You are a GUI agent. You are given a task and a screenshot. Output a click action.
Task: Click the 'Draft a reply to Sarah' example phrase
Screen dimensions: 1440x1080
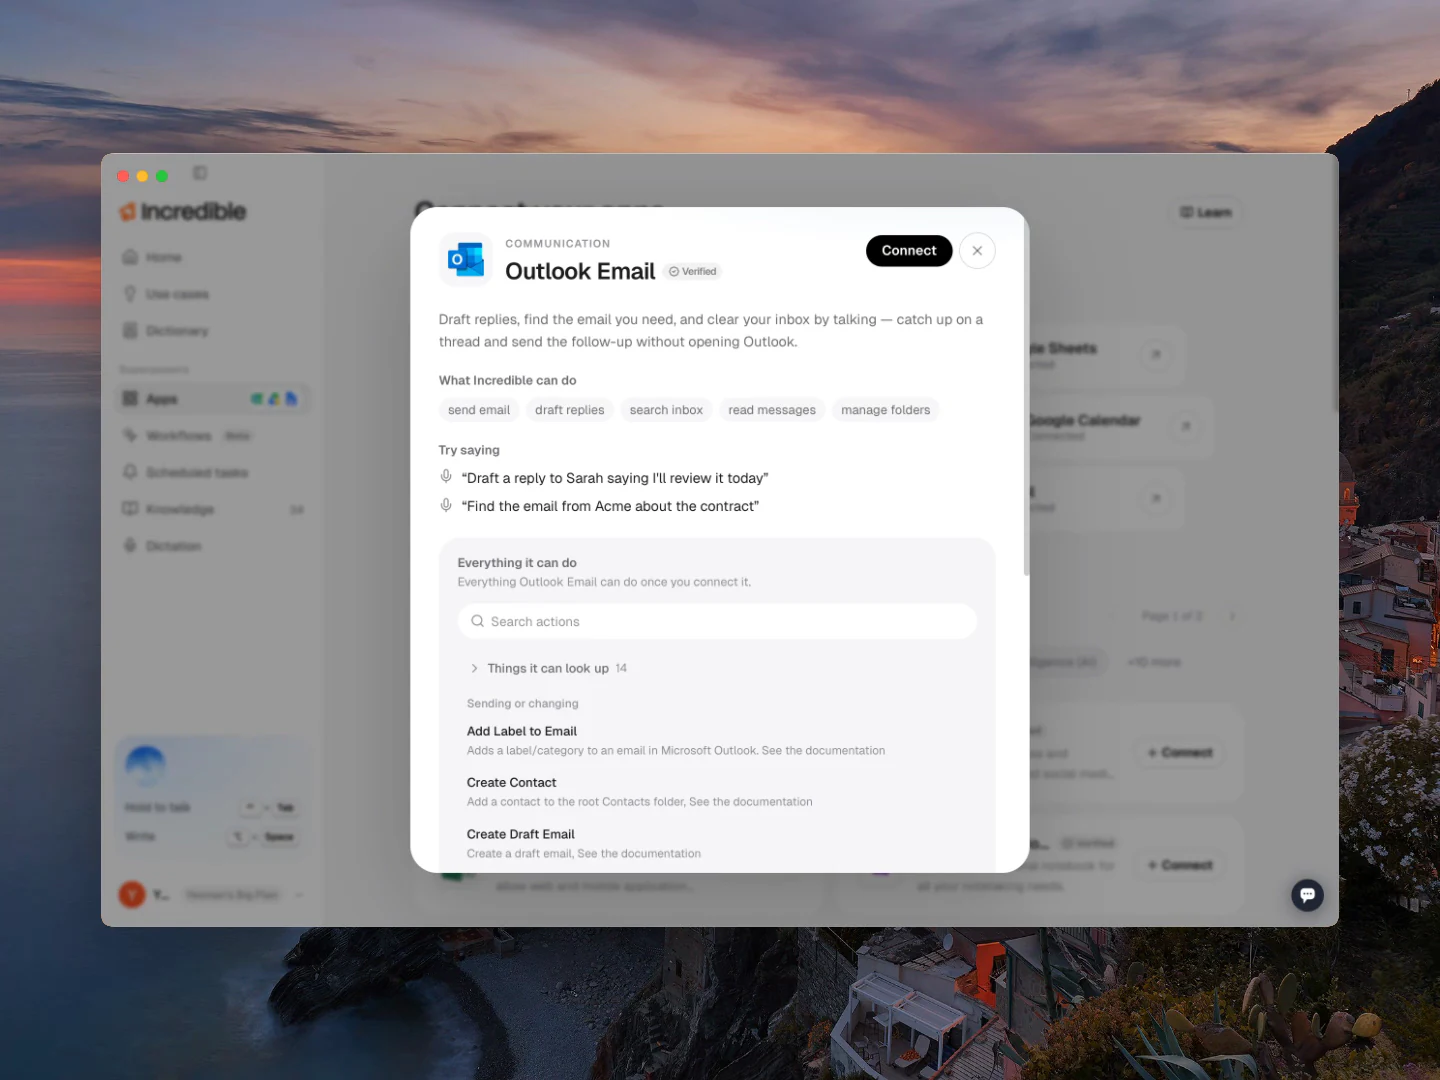pos(615,478)
